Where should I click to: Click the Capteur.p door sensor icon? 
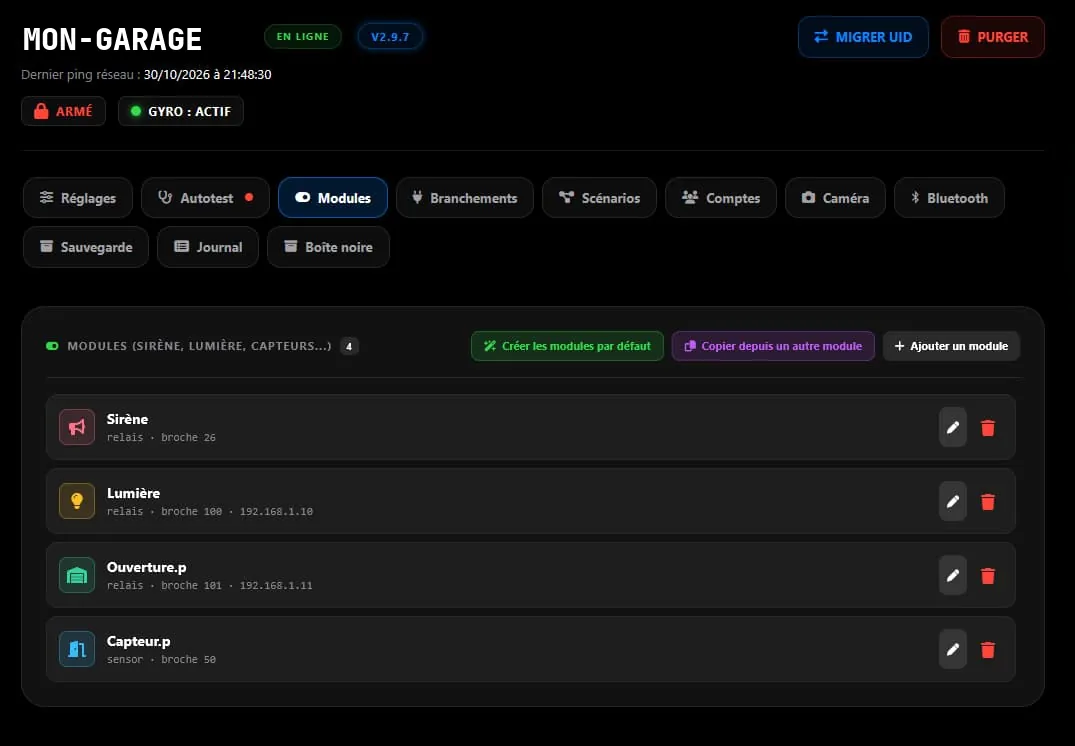tap(77, 649)
